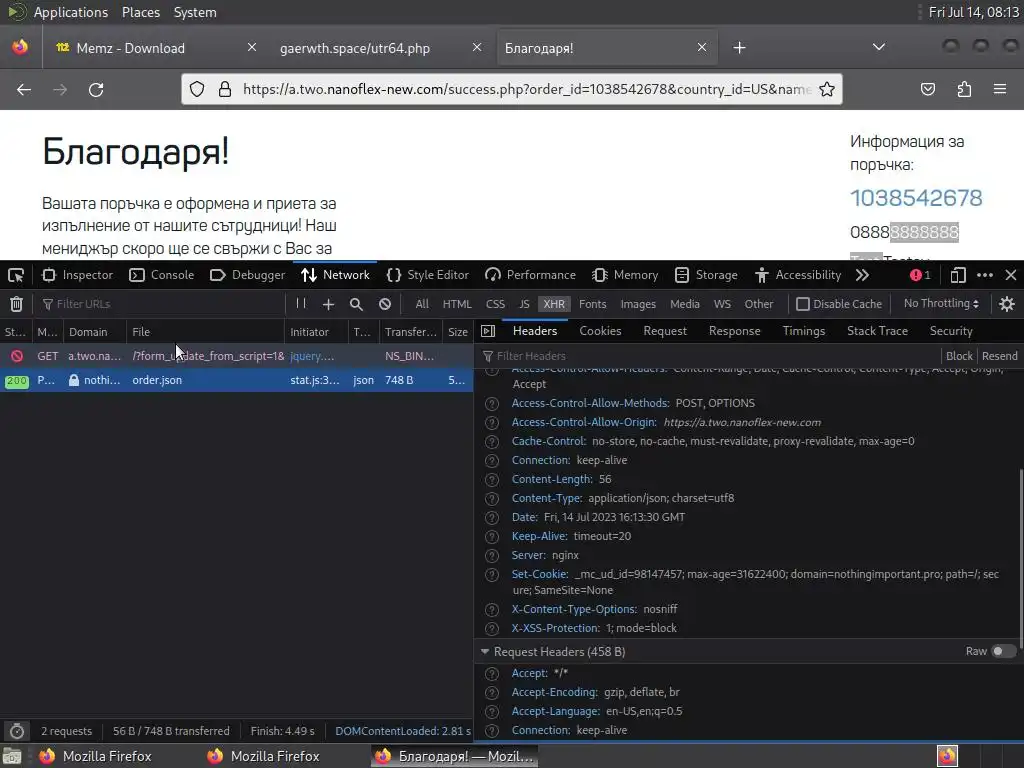This screenshot has width=1024, height=768.
Task: Filter requests by Fonts type
Action: (x=592, y=304)
